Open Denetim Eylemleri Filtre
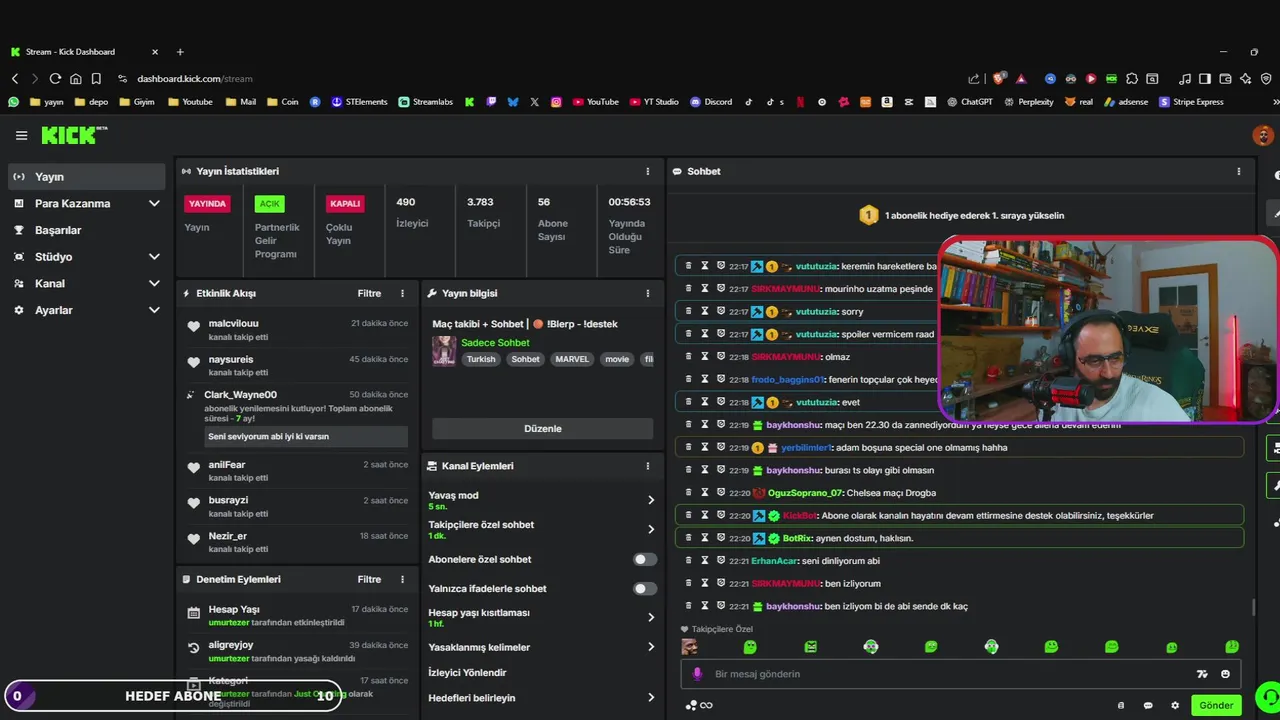The width and height of the screenshot is (1280, 720). (369, 579)
